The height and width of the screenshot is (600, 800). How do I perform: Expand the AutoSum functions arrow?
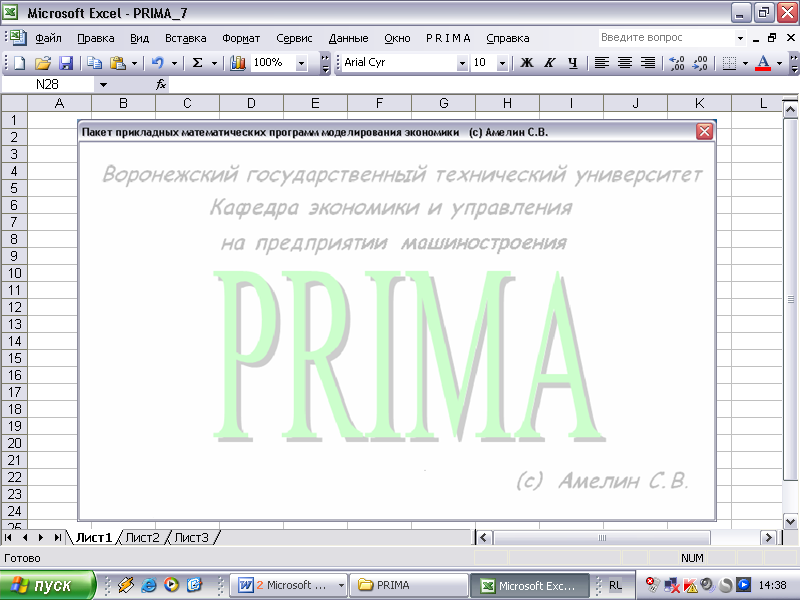214,63
